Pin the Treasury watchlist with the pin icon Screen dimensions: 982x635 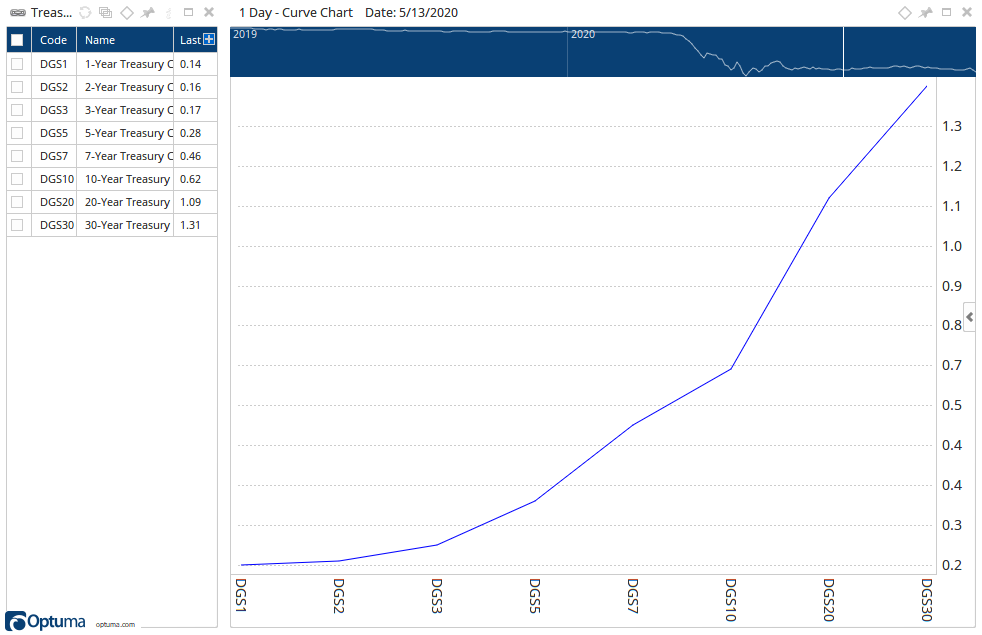tap(148, 12)
